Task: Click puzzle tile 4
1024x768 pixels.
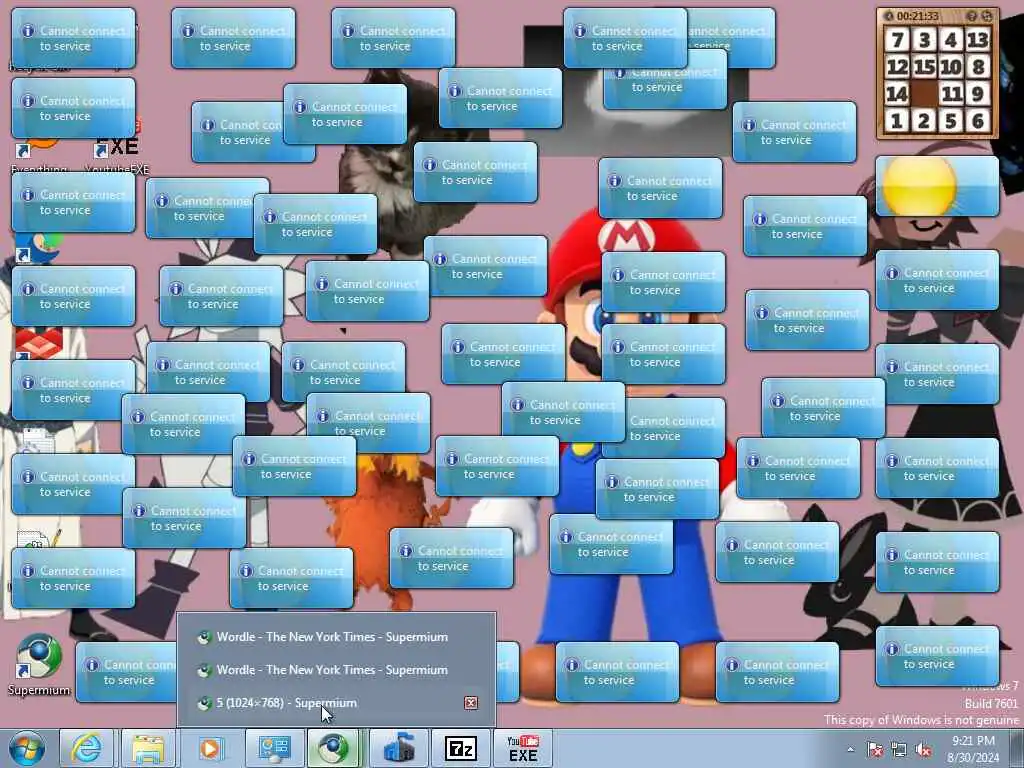Action: (x=951, y=40)
